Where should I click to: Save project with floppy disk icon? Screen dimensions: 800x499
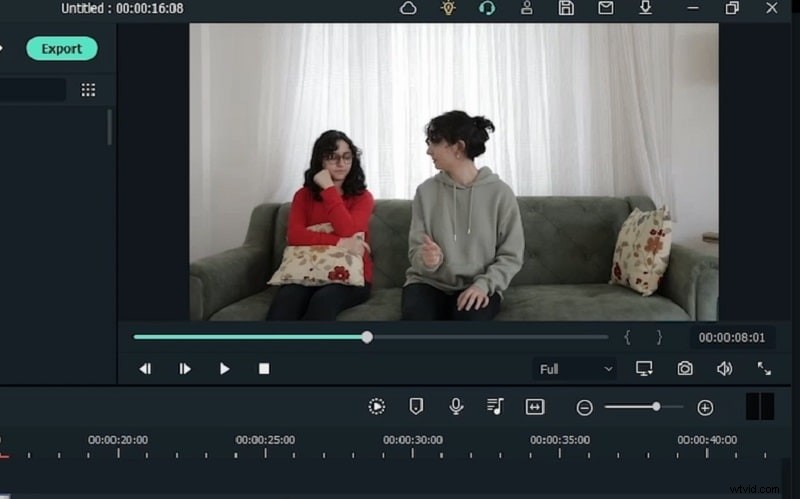pyautogui.click(x=566, y=8)
